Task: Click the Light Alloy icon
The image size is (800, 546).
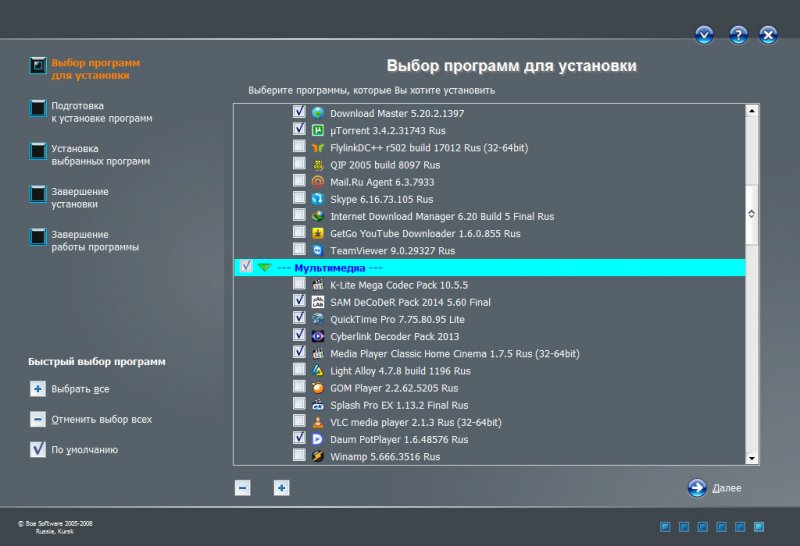Action: [317, 371]
